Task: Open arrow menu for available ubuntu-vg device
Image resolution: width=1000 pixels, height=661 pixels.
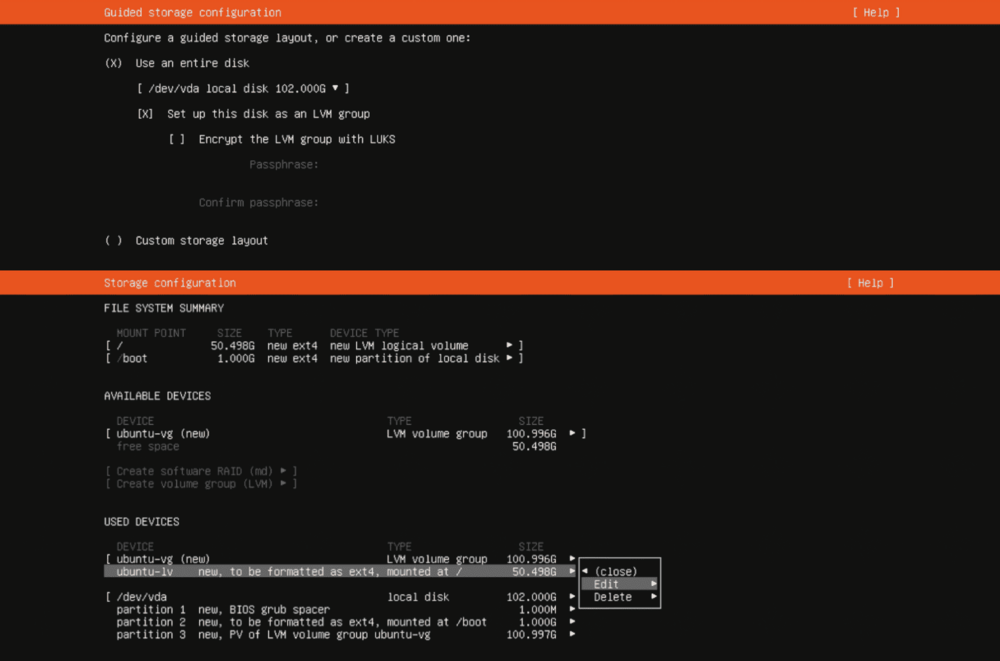Action: click(572, 434)
